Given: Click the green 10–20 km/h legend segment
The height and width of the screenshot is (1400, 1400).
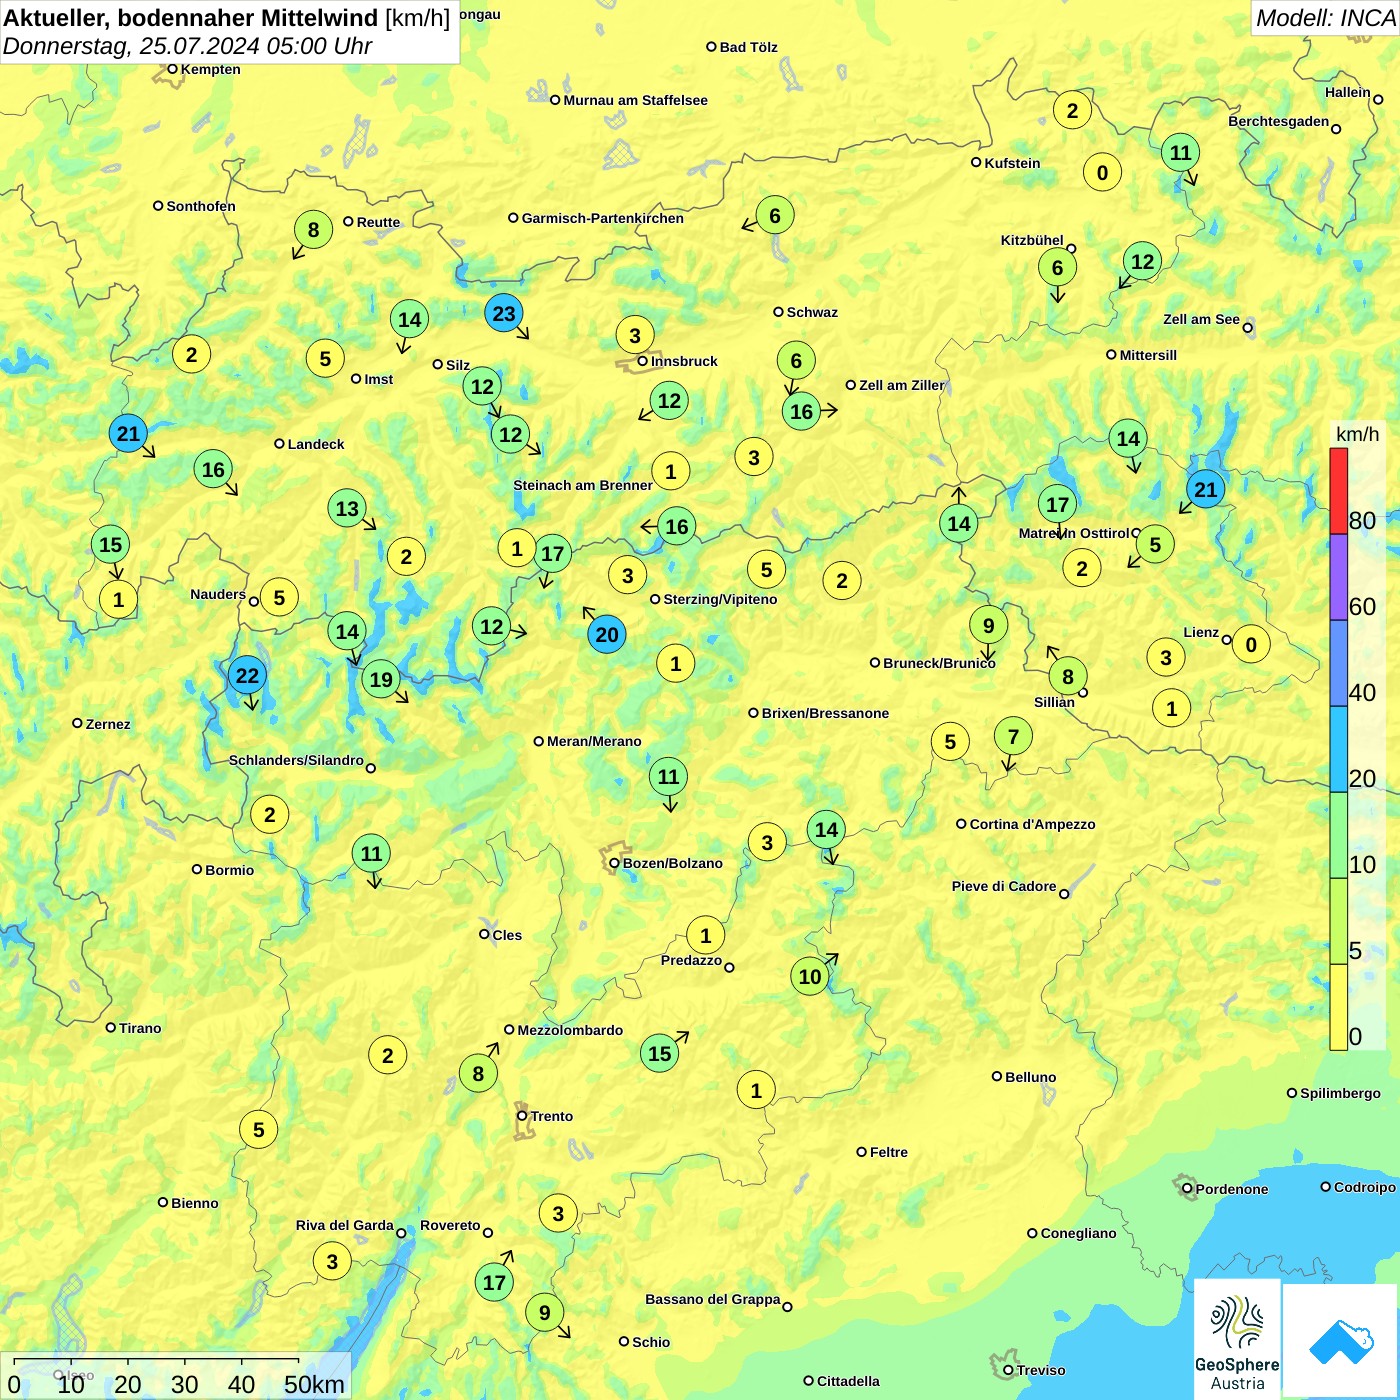Looking at the screenshot, I should point(1338,835).
